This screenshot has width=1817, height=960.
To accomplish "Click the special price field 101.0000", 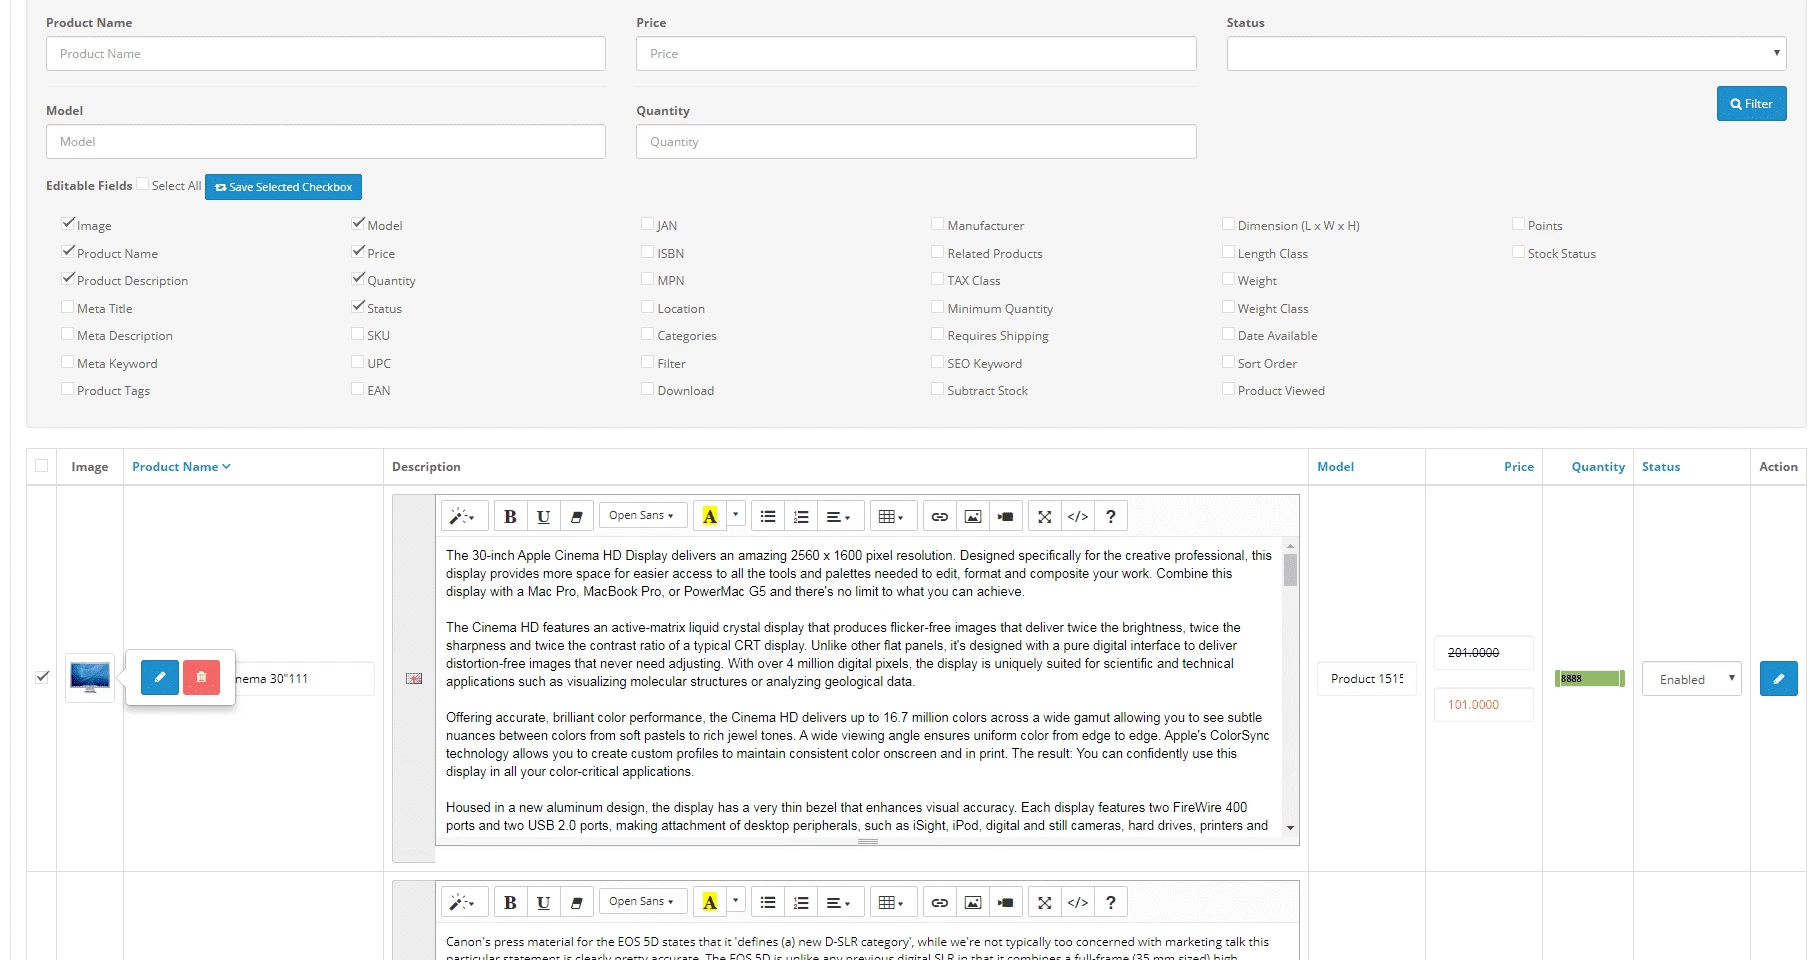I will tap(1484, 704).
